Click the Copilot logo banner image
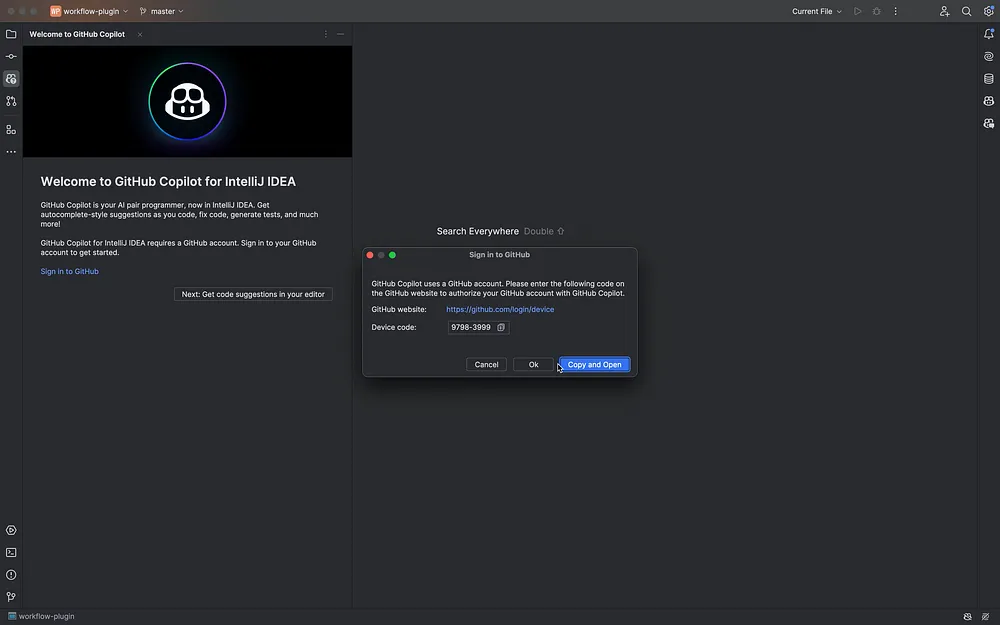 (x=188, y=101)
